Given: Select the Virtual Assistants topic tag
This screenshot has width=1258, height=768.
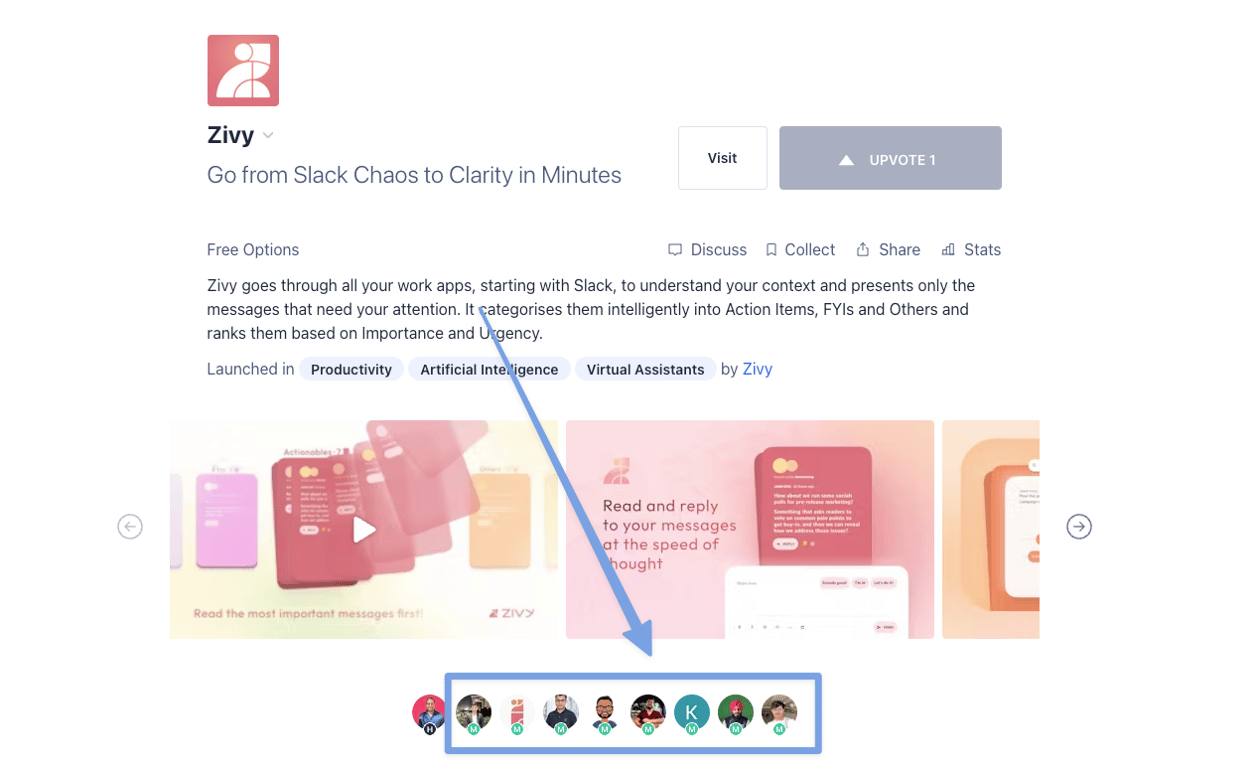Looking at the screenshot, I should (645, 369).
